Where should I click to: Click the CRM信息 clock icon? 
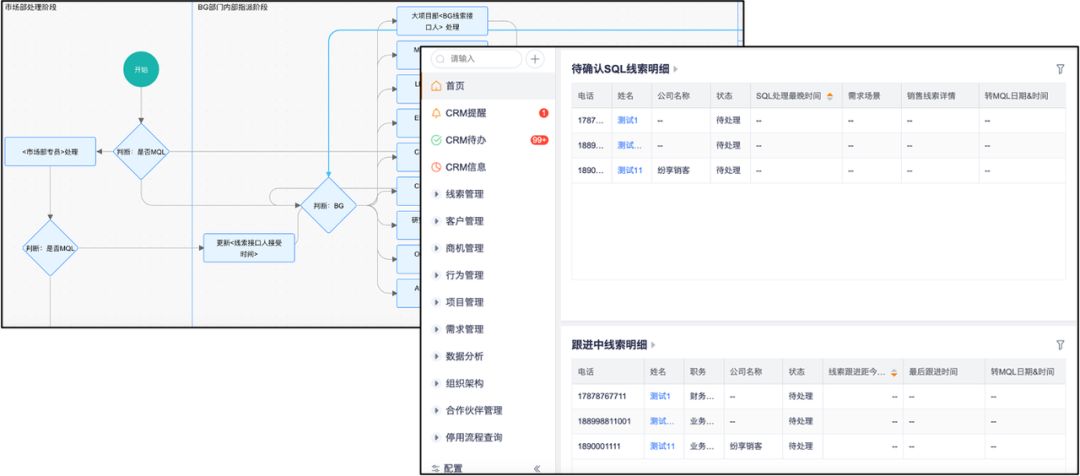coord(435,167)
